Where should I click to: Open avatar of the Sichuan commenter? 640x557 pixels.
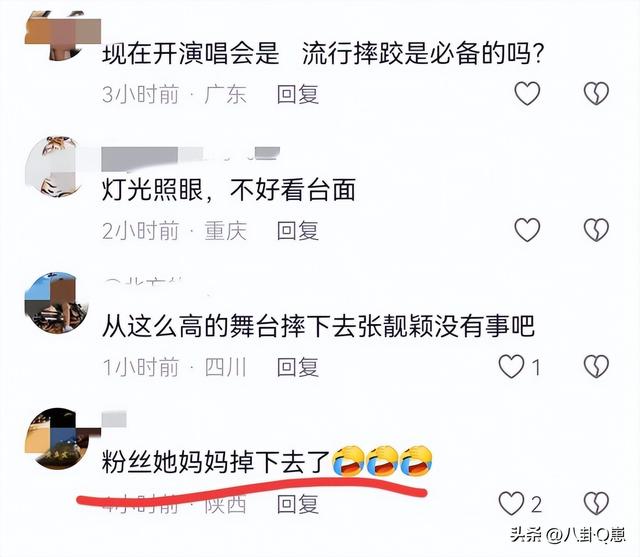pyautogui.click(x=56, y=303)
